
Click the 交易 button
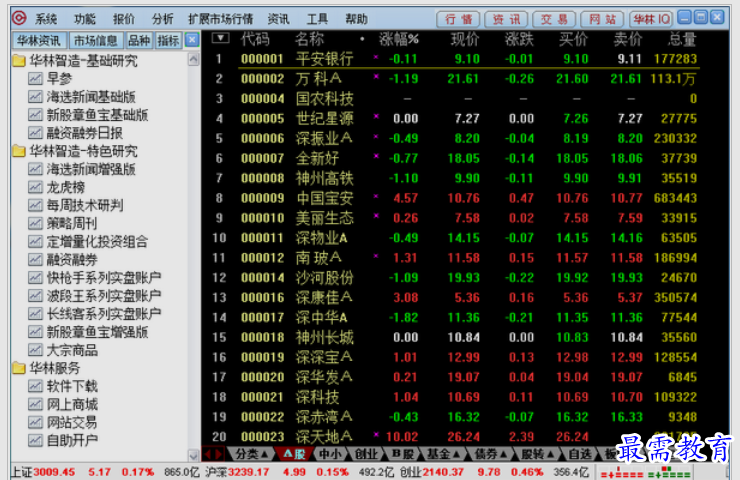point(555,19)
